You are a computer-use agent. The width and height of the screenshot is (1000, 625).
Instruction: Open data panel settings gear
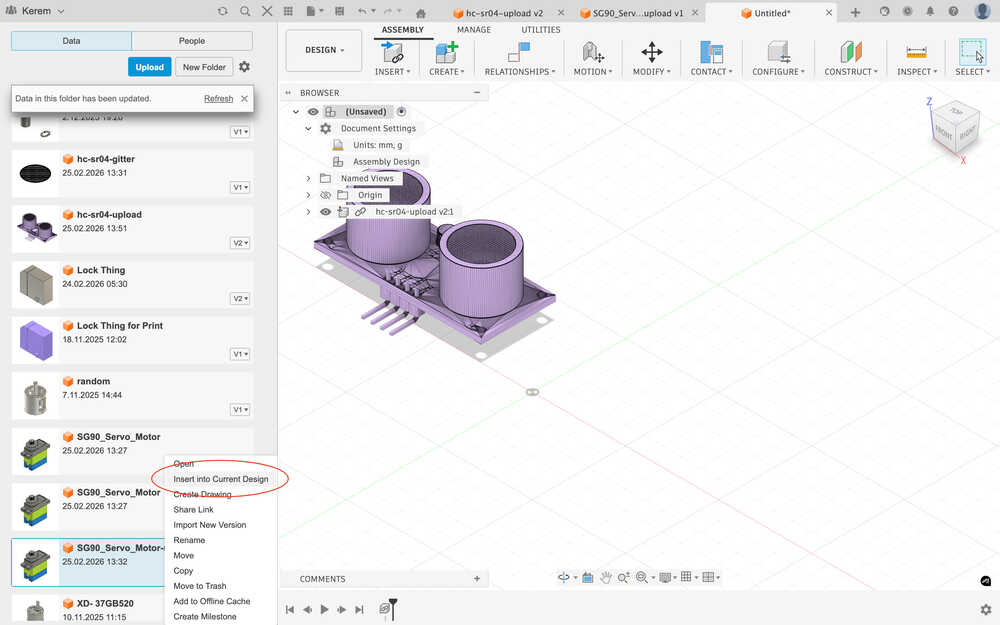click(244, 66)
